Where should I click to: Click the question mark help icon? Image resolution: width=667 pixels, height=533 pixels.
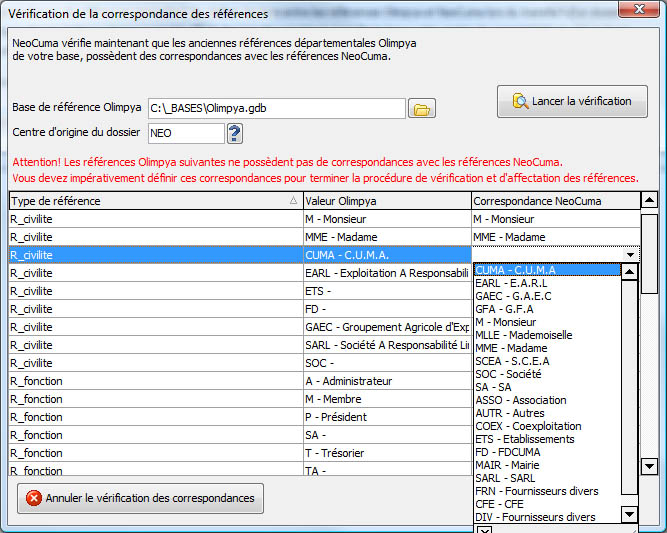pos(235,134)
